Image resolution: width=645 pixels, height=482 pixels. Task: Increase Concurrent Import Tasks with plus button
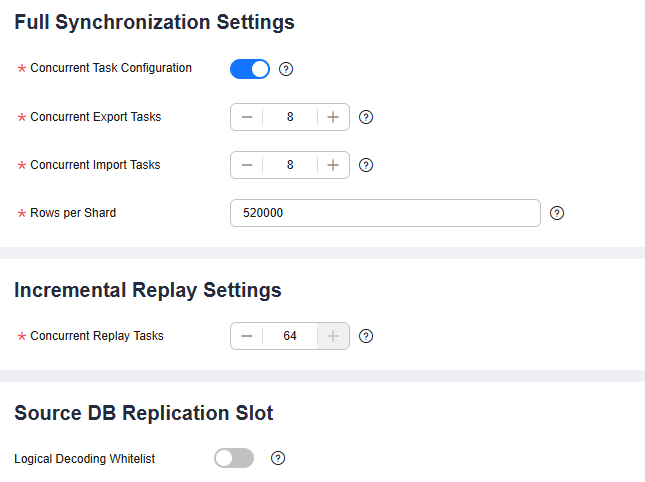click(333, 165)
